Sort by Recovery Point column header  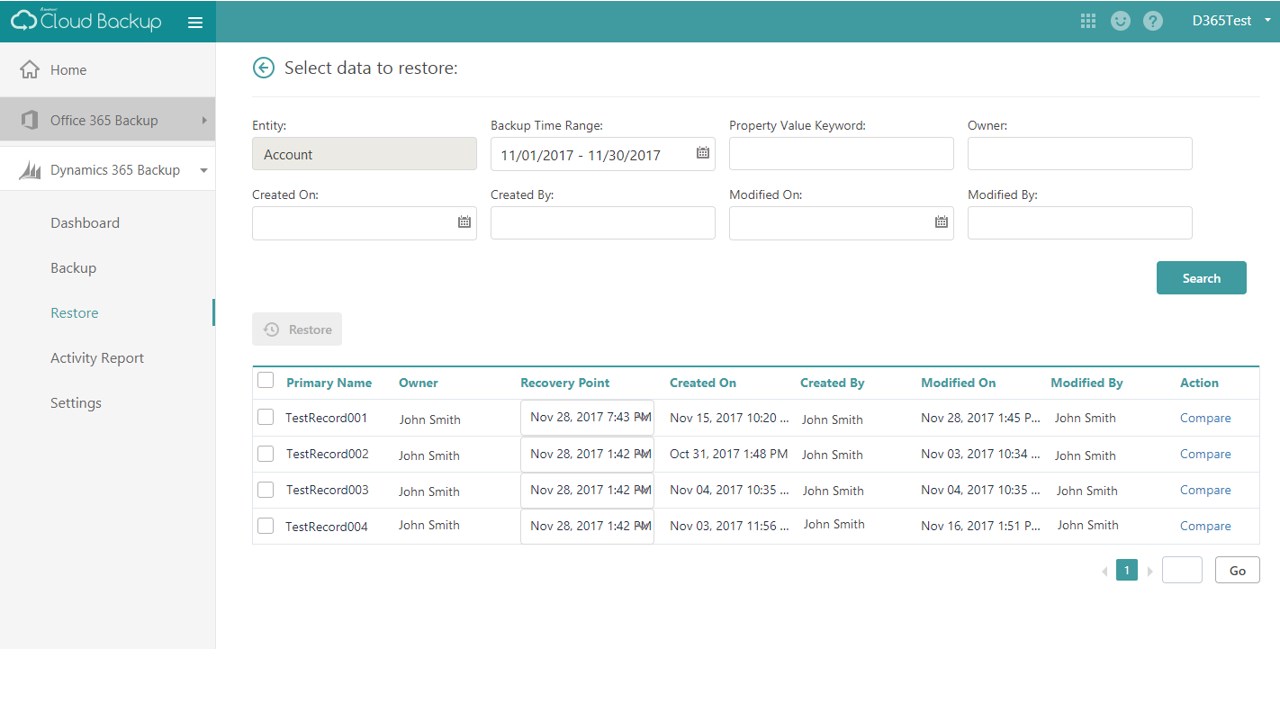[565, 383]
